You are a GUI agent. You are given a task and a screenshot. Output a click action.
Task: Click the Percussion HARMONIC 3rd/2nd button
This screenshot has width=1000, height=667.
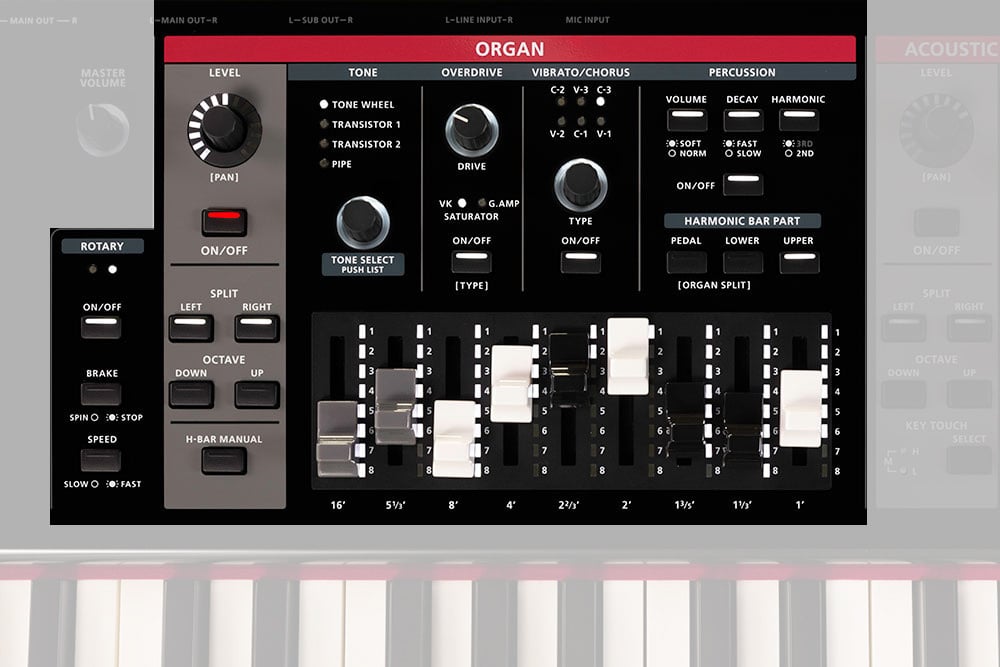click(x=799, y=118)
